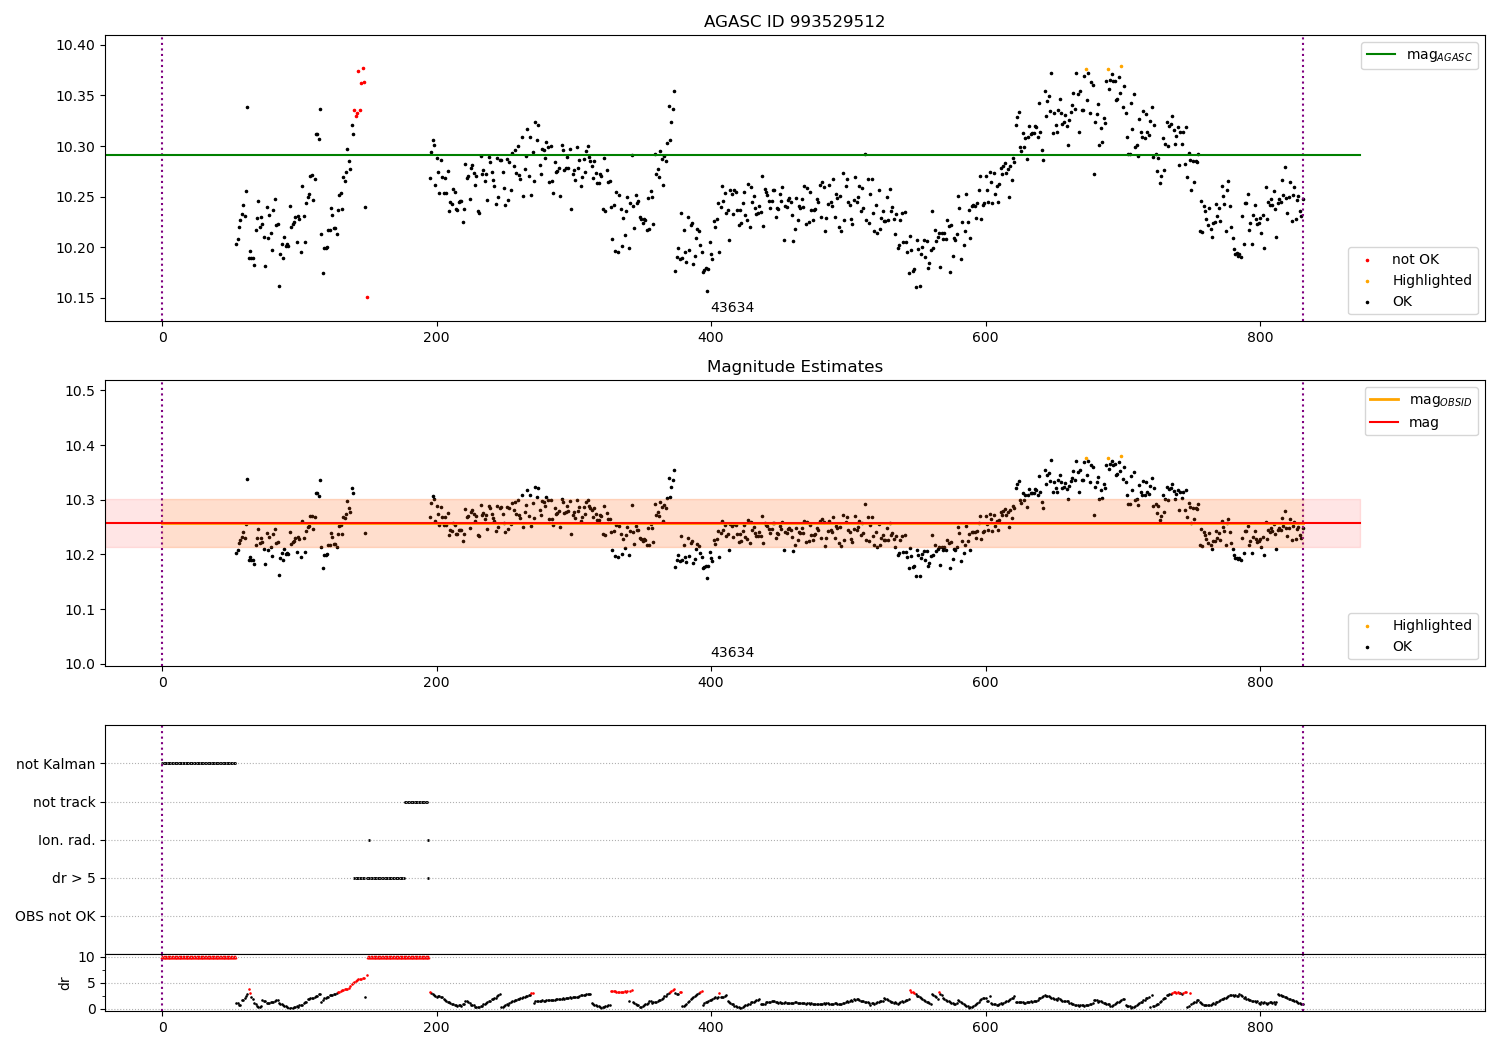Click the 10.0 y-axis tick in middle plot
Image resolution: width=1500 pixels, height=1050 pixels.
click(79, 665)
